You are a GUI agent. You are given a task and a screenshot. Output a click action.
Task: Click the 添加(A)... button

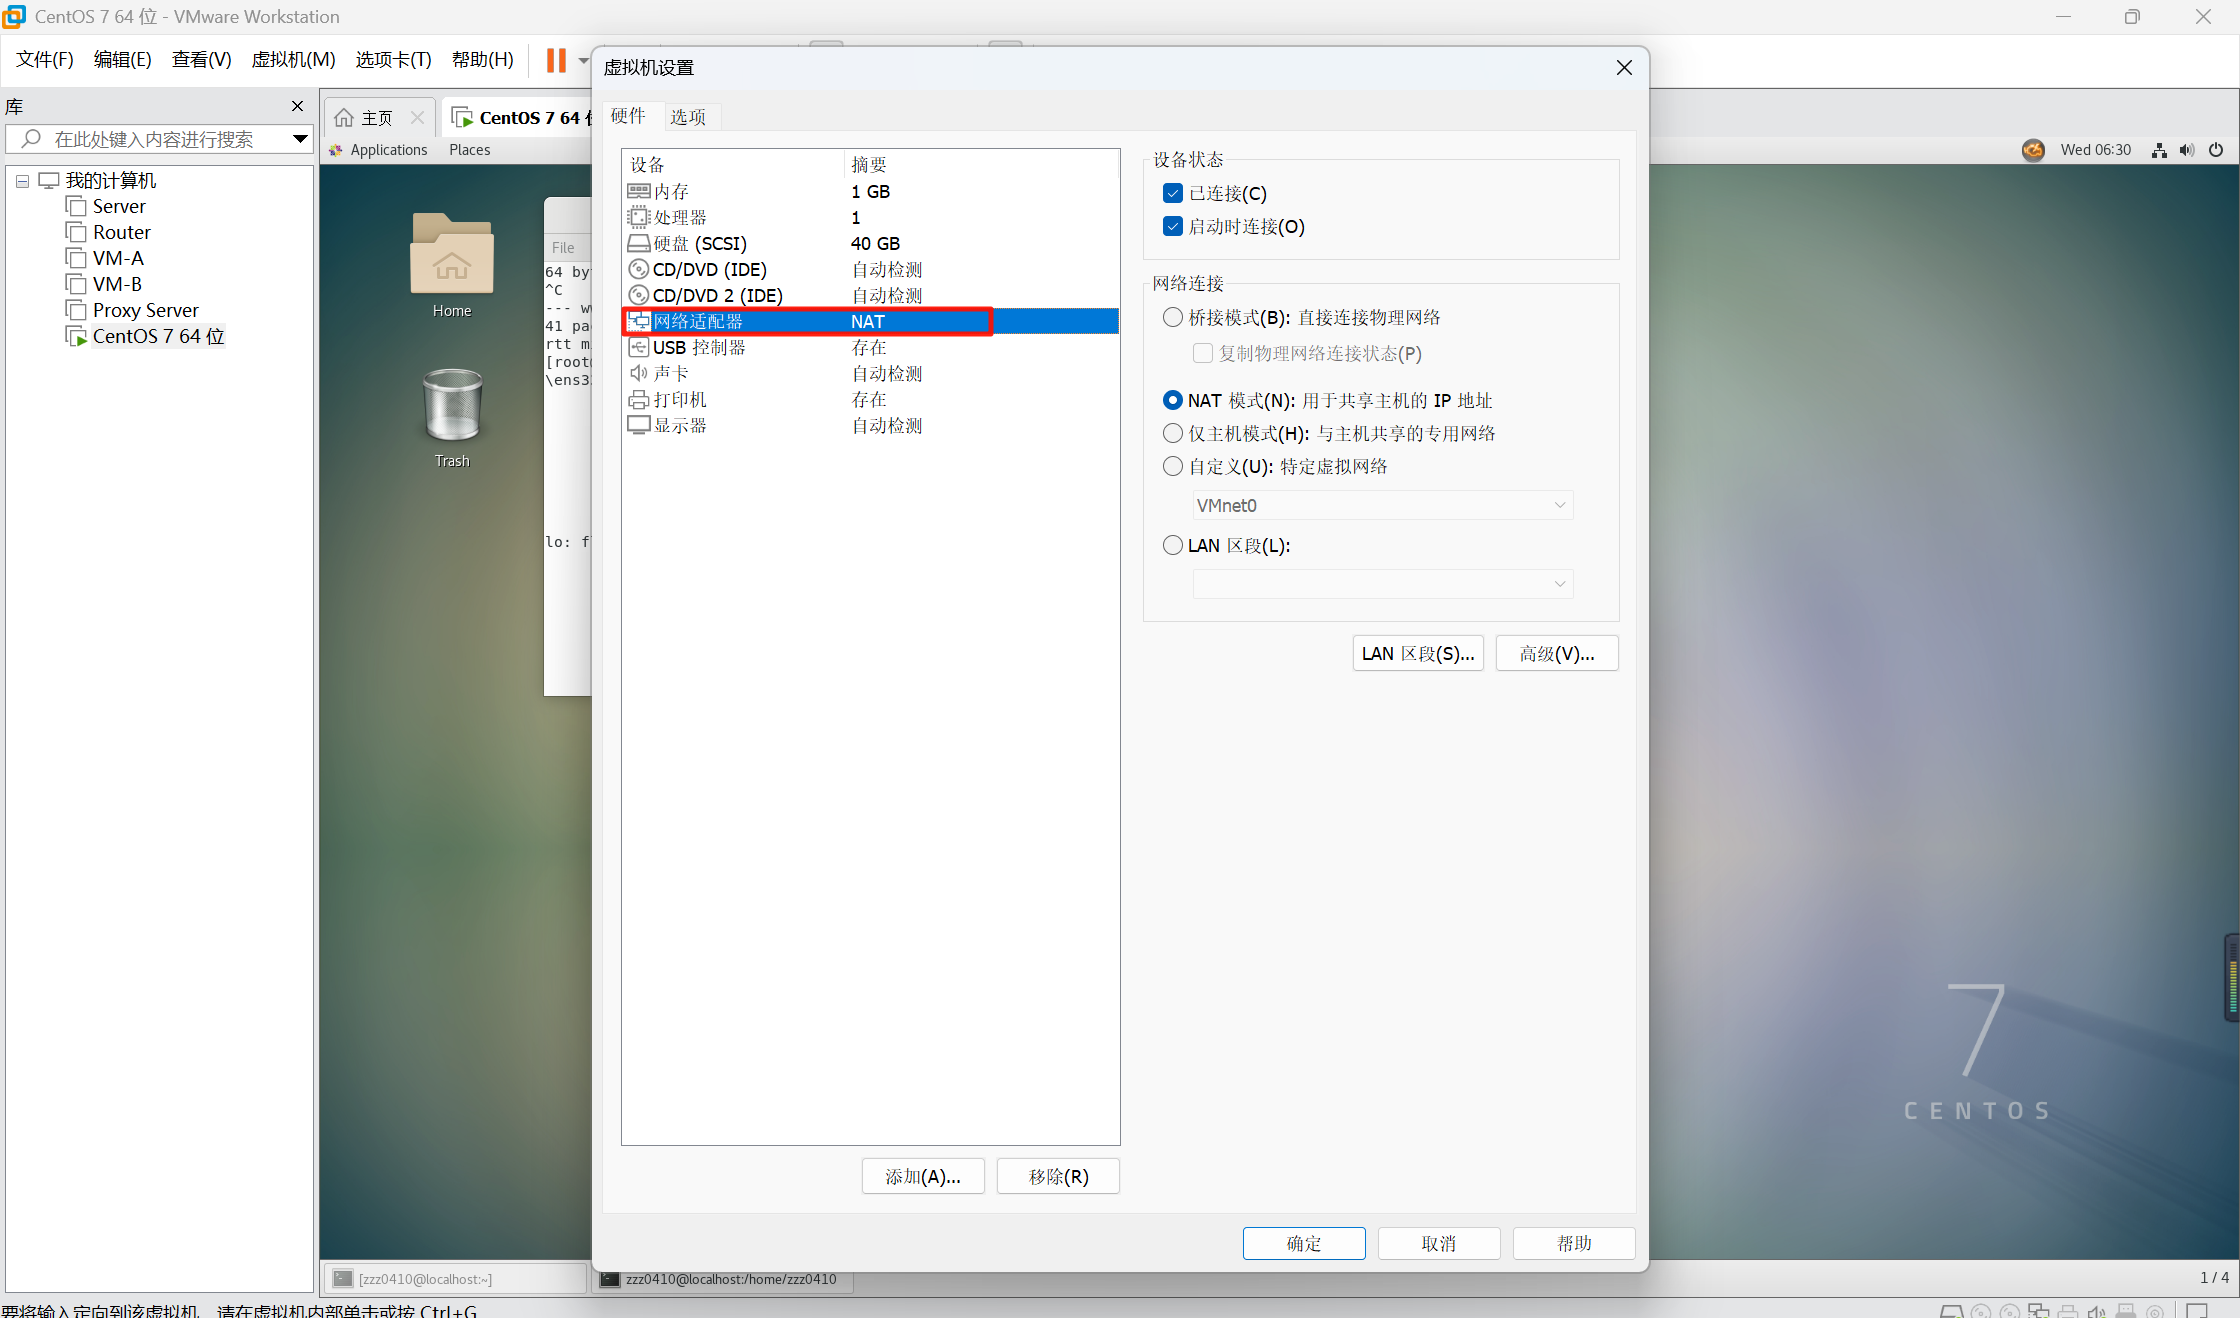[x=922, y=1176]
